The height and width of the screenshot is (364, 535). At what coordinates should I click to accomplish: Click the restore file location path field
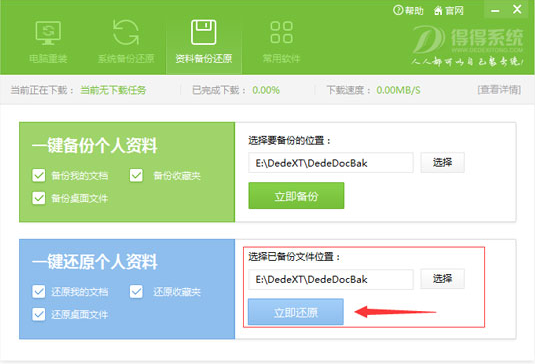click(331, 279)
